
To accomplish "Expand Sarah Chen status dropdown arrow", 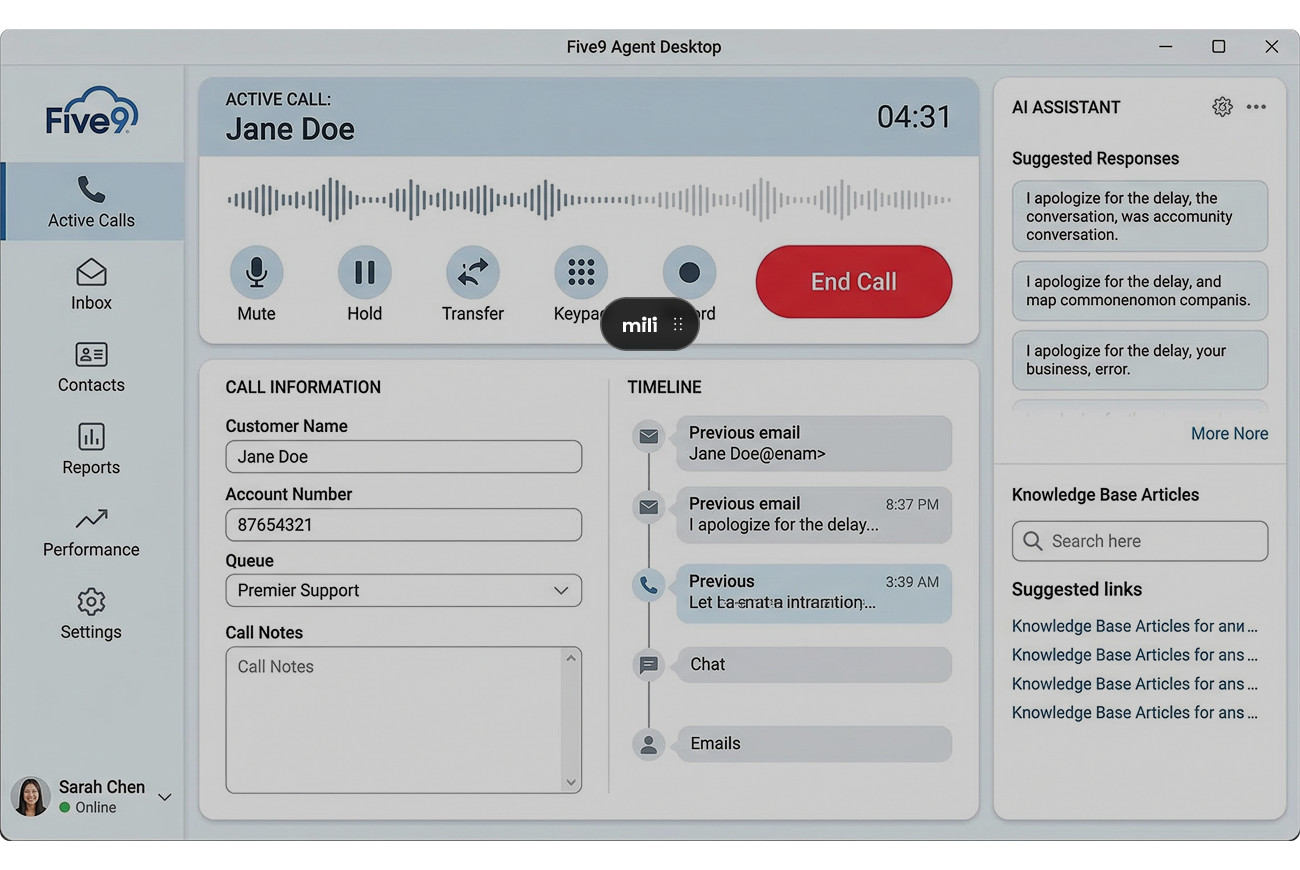I will pyautogui.click(x=165, y=797).
